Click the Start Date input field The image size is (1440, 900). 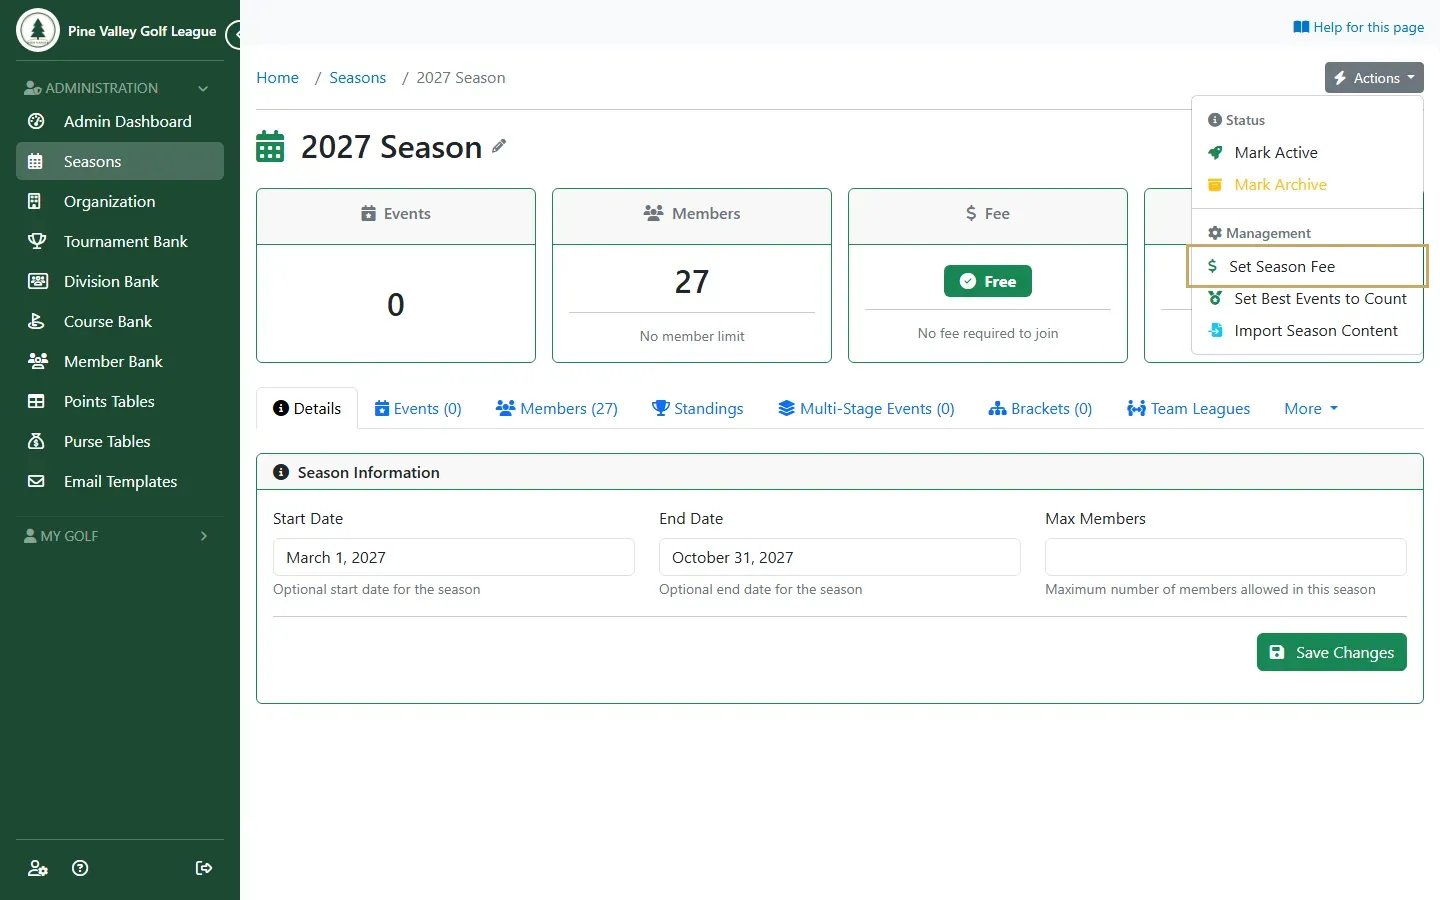(454, 557)
